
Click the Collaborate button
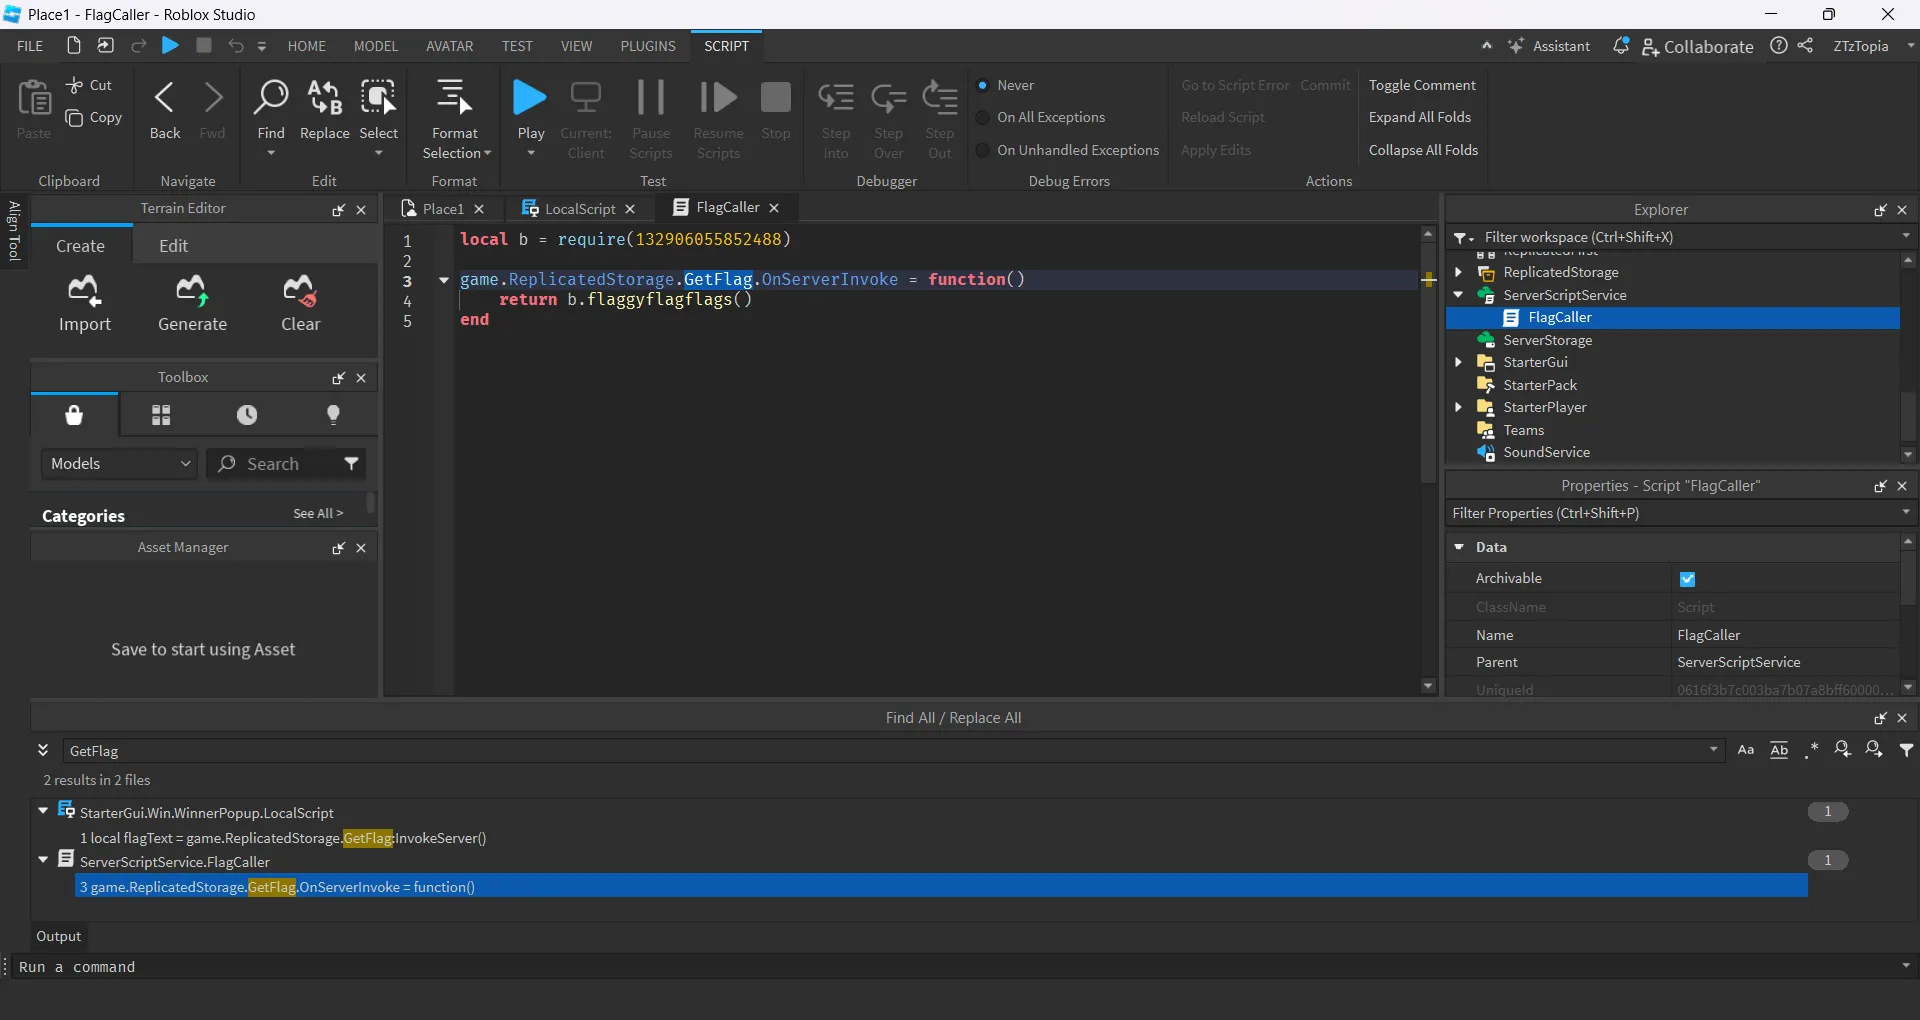(x=1697, y=46)
